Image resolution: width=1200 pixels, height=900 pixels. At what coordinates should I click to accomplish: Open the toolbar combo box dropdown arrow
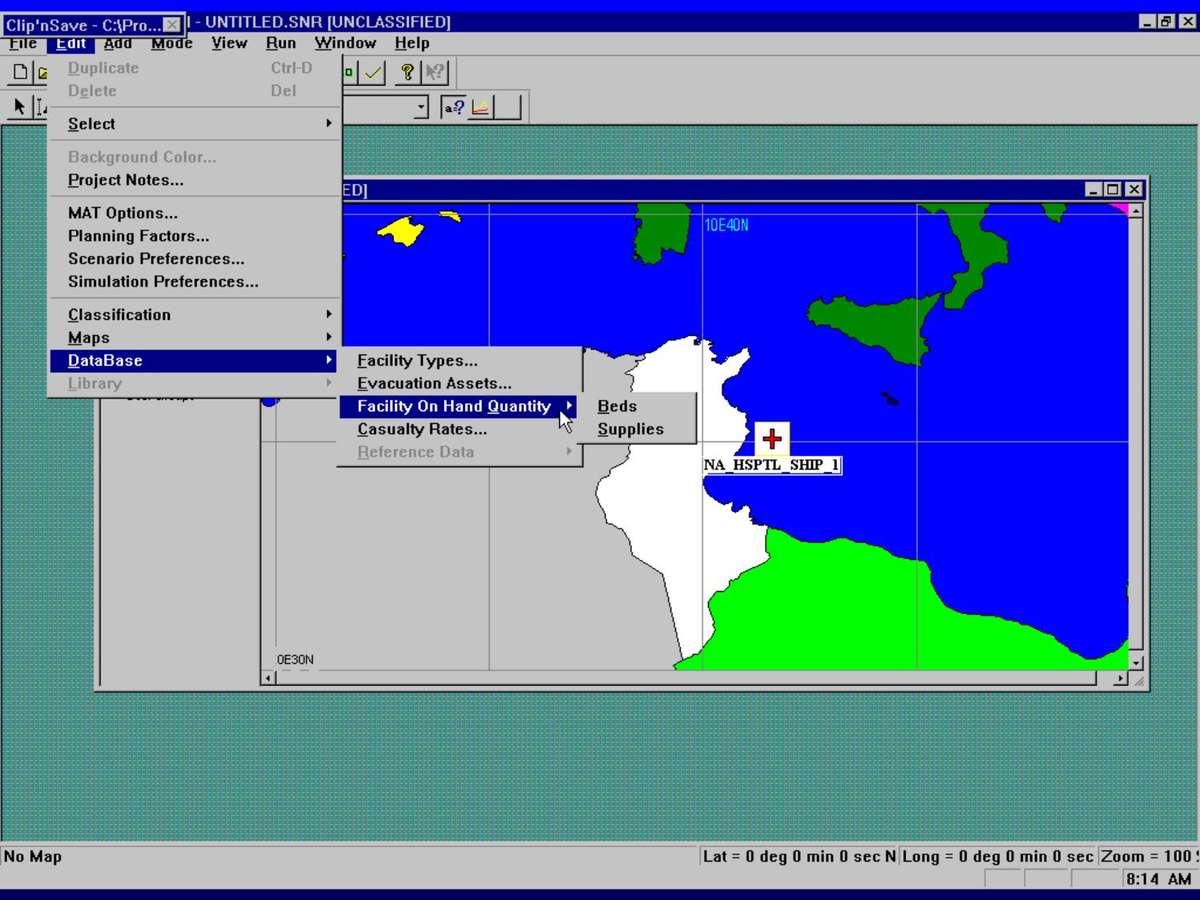tap(421, 107)
